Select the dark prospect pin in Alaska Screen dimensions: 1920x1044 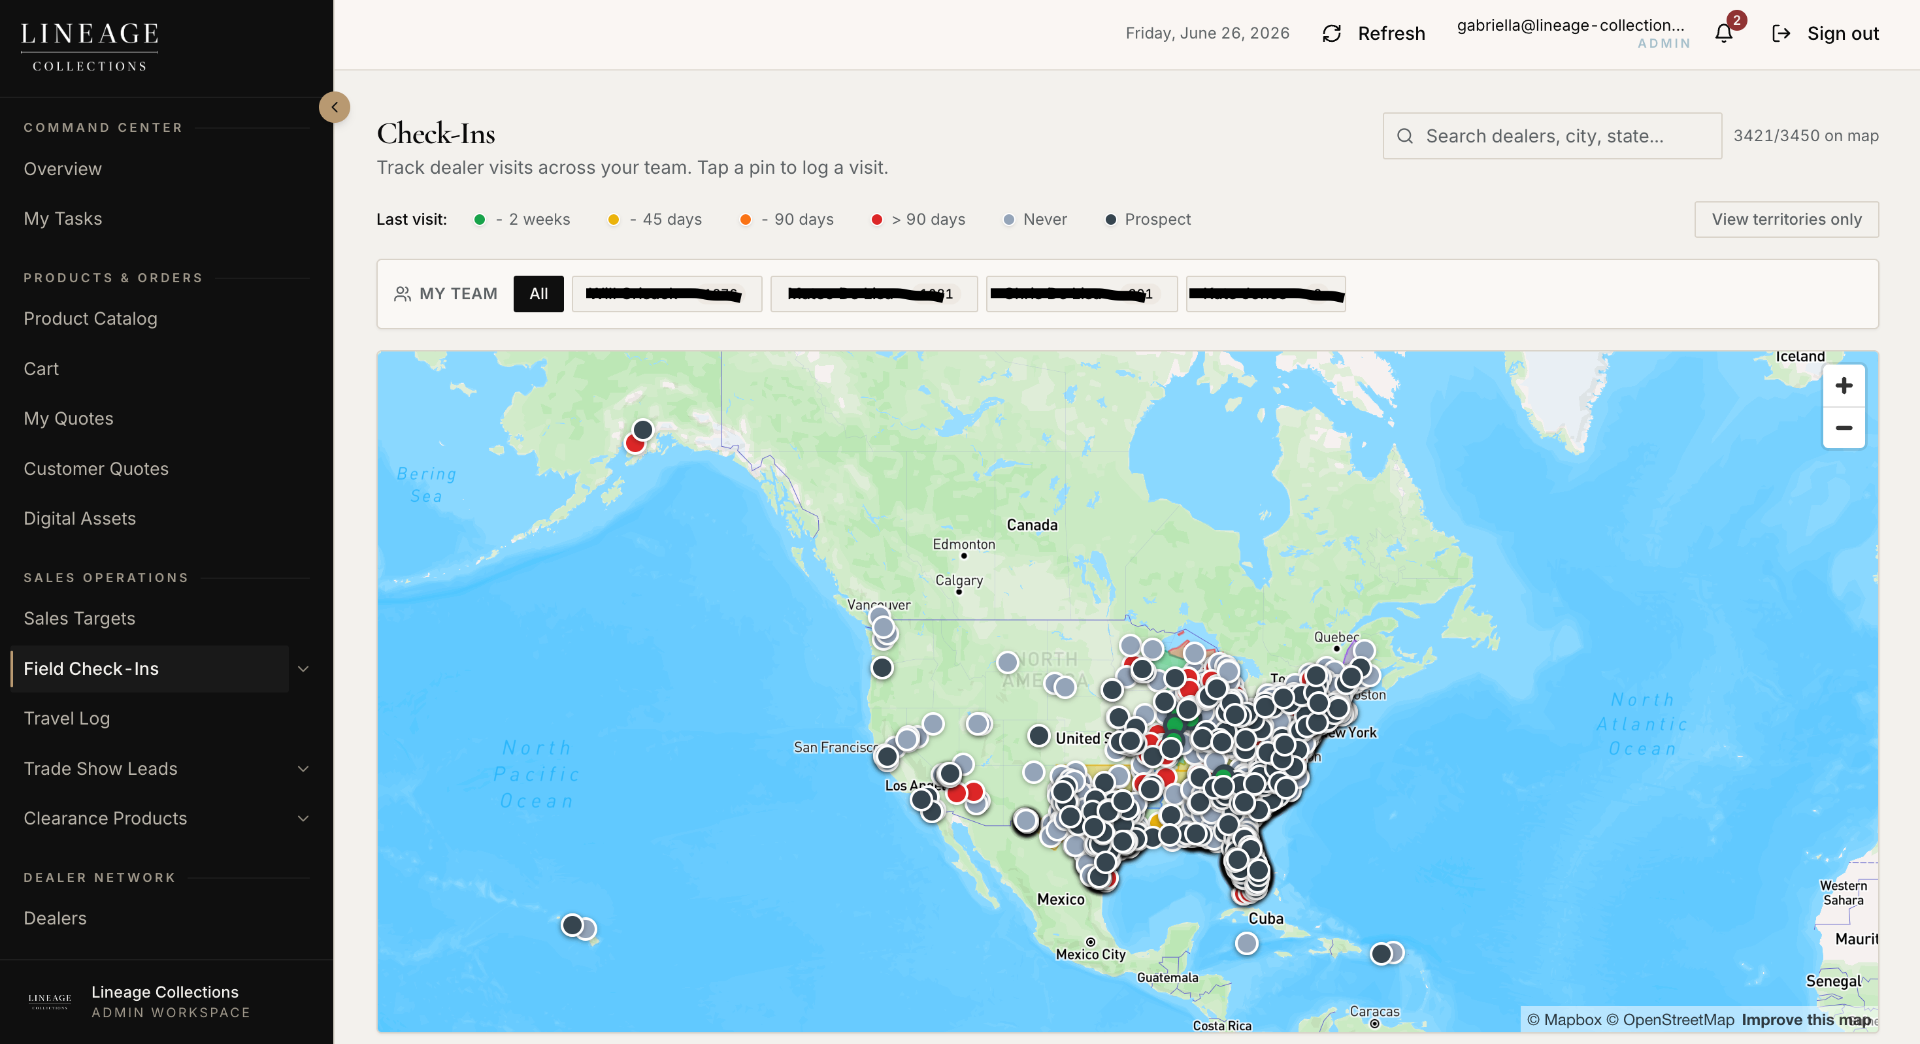(x=643, y=430)
